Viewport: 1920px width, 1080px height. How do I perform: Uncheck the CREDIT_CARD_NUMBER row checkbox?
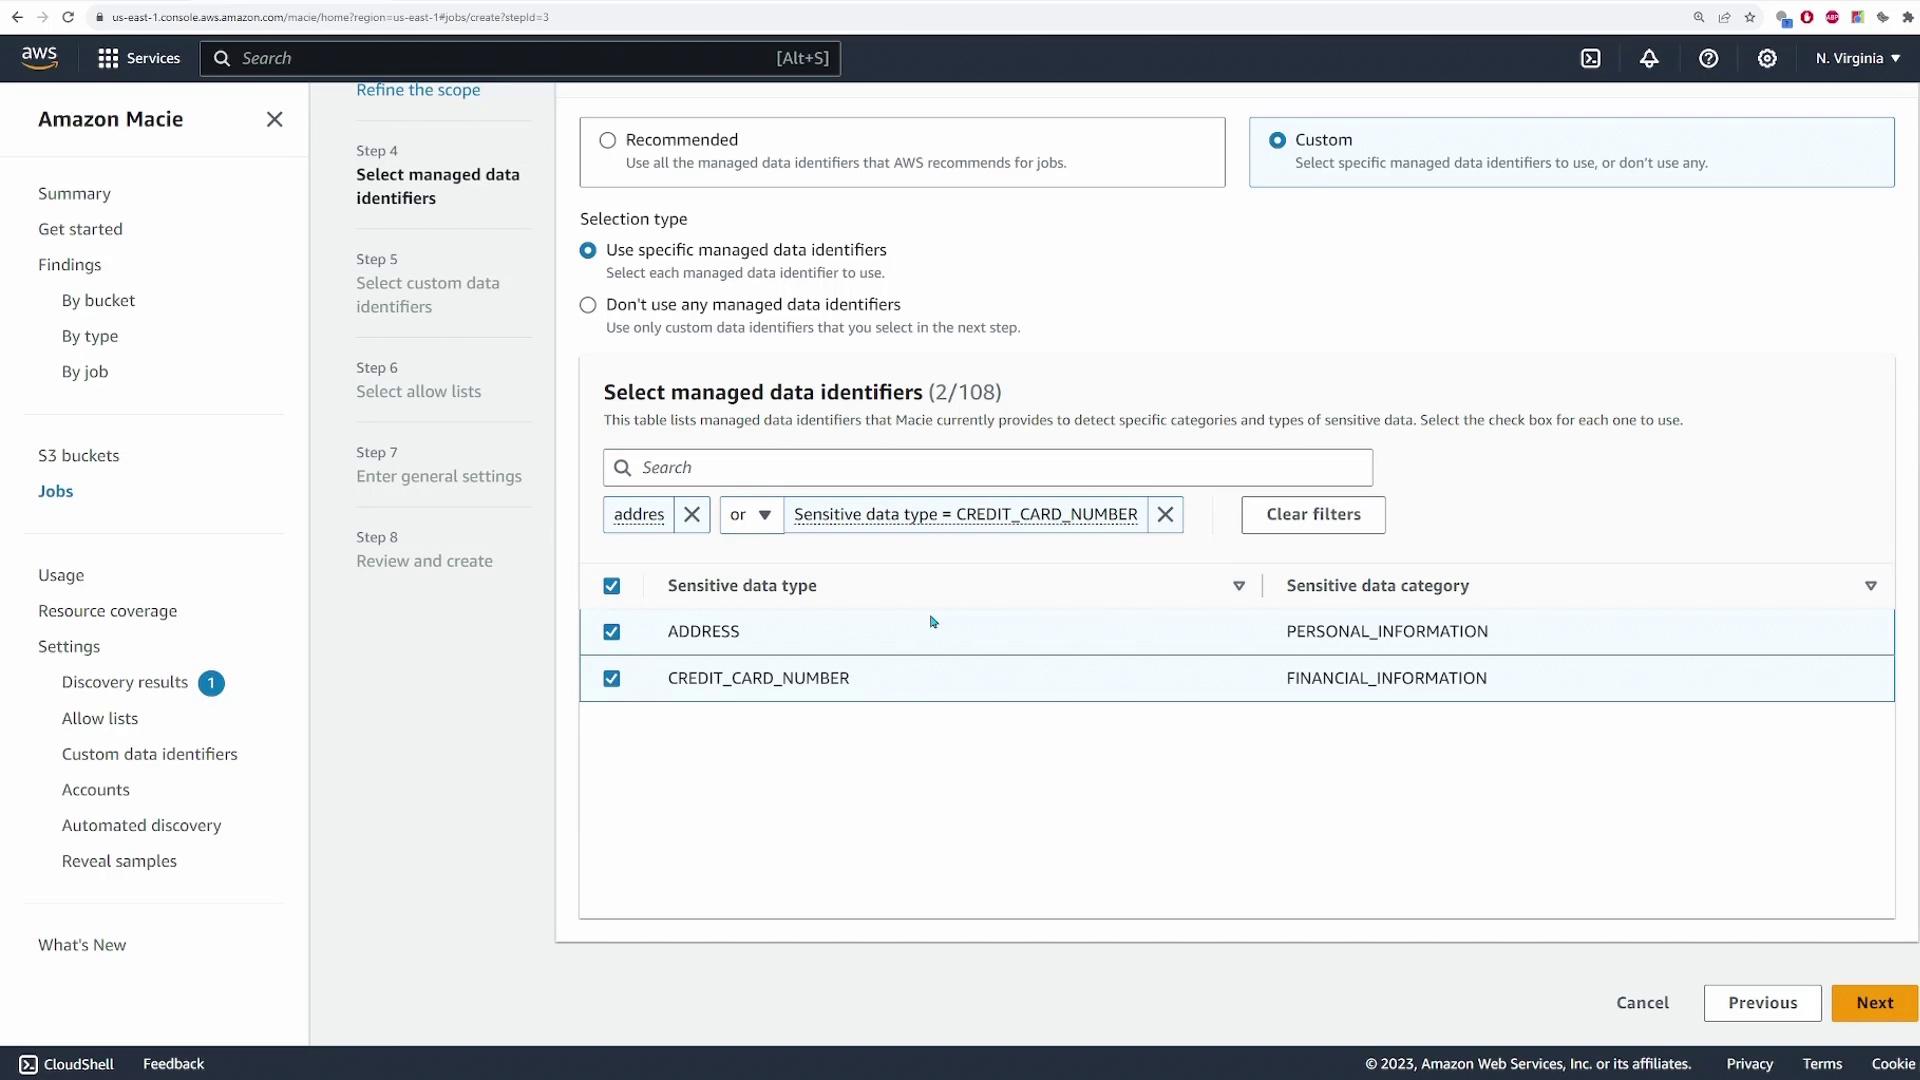[612, 679]
